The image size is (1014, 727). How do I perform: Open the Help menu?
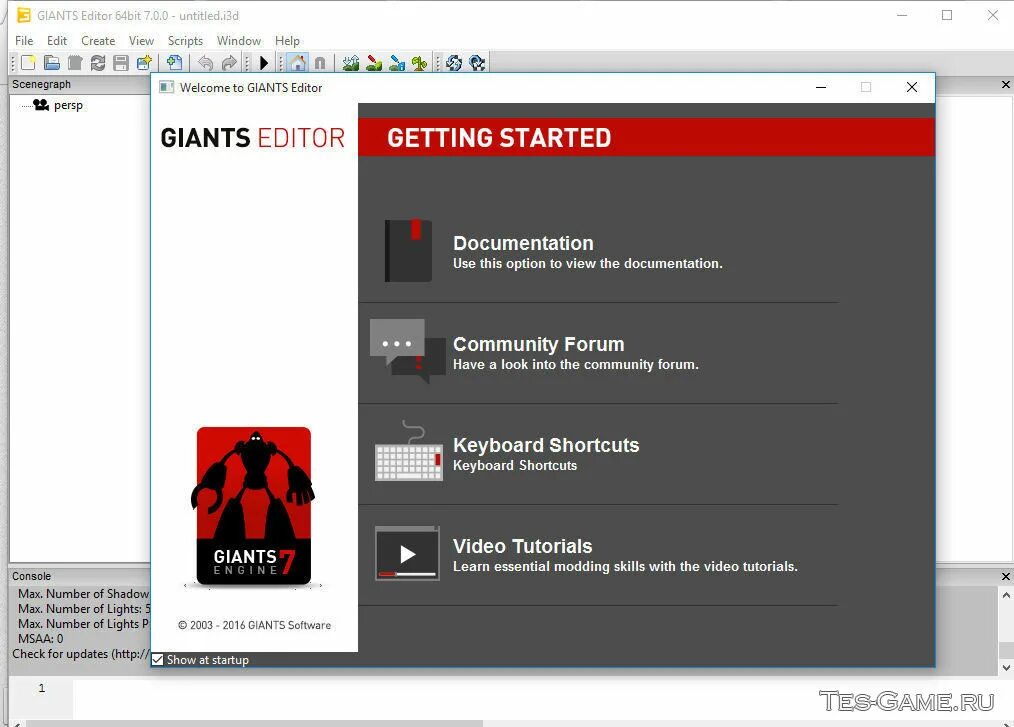click(x=287, y=41)
